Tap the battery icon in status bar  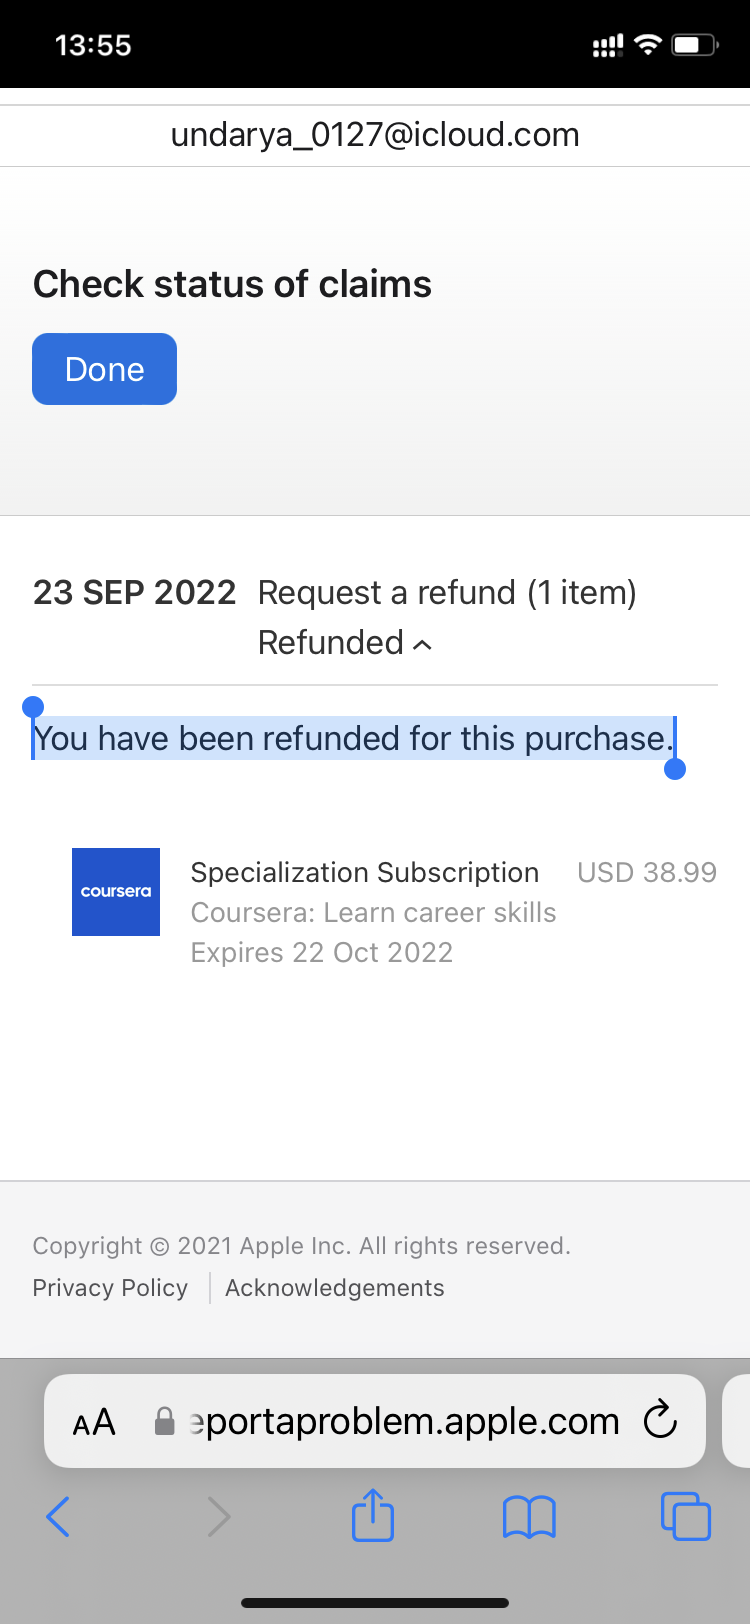[x=695, y=45]
